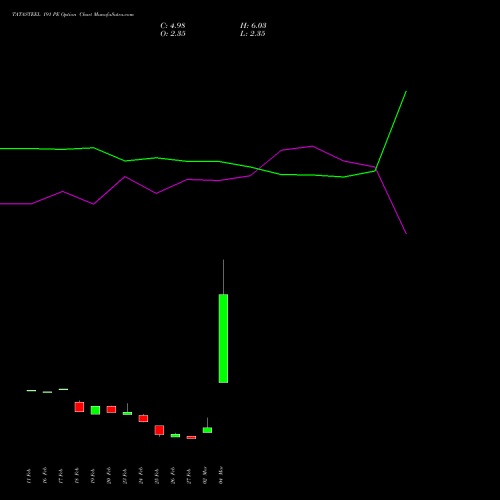
Task: Click the '27 Feb' date label
Action: [189, 476]
